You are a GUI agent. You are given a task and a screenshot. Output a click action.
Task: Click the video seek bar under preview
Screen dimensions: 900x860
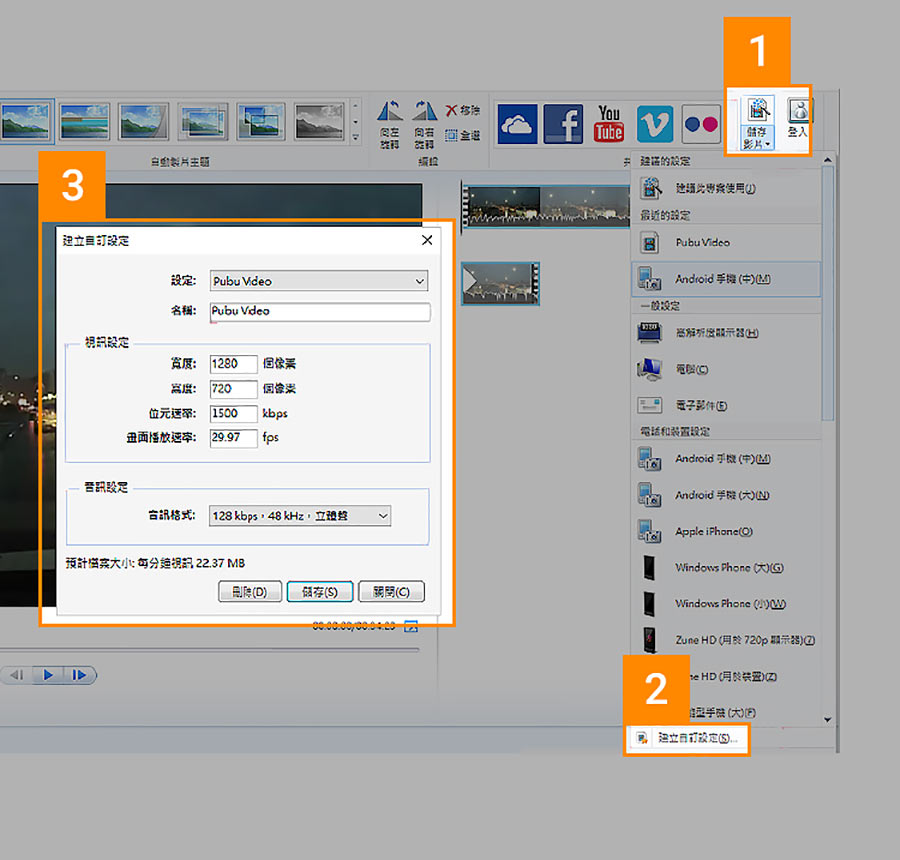(210, 650)
